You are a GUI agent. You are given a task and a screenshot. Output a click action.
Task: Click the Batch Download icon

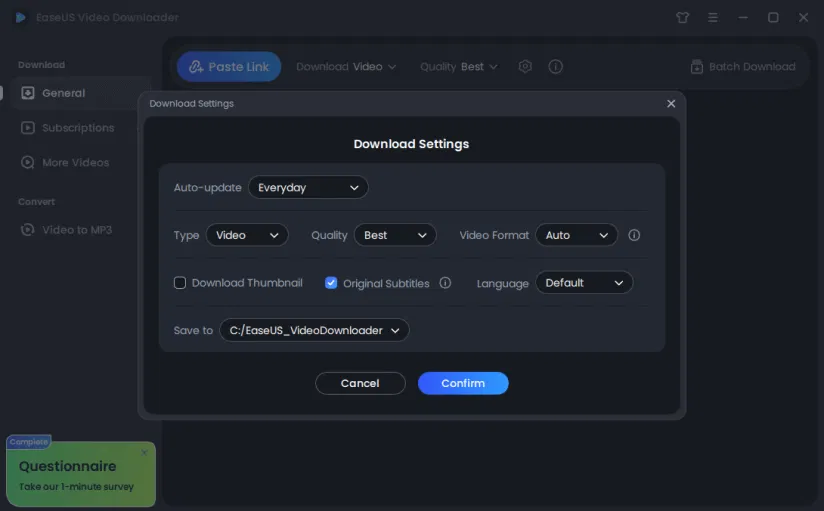697,67
